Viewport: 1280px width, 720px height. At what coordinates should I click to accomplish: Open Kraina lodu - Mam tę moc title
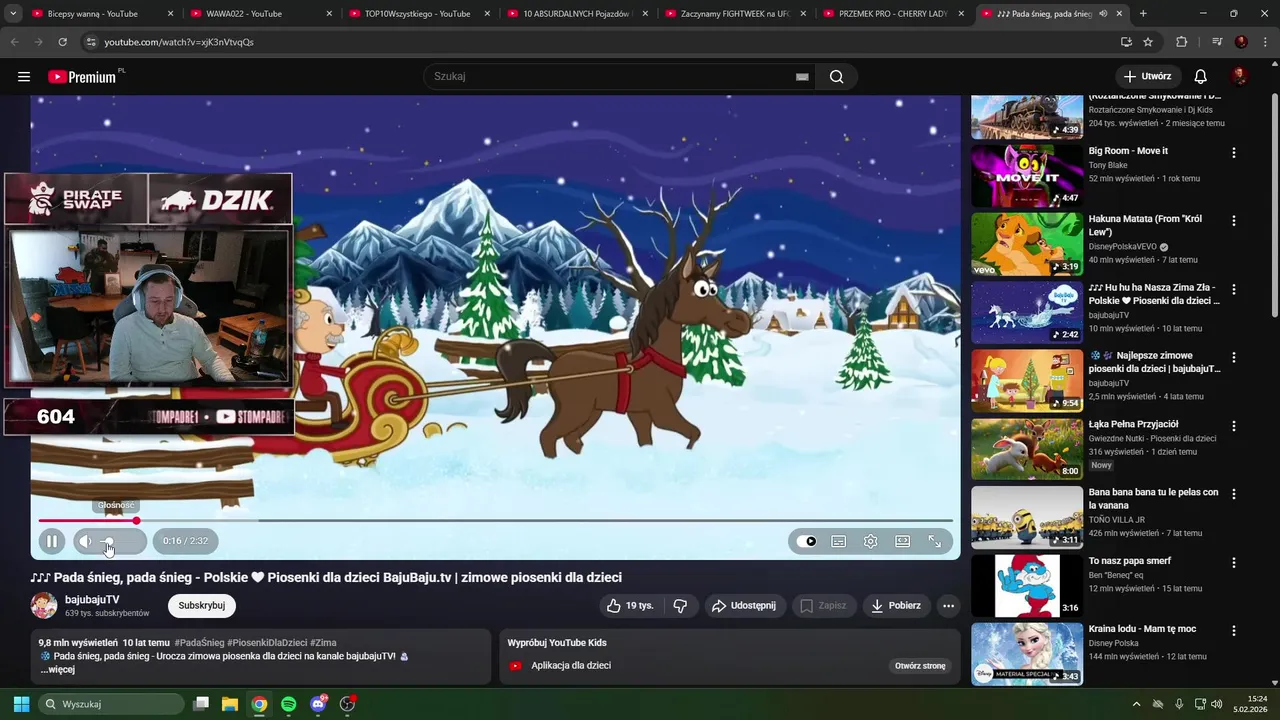pyautogui.click(x=1142, y=629)
